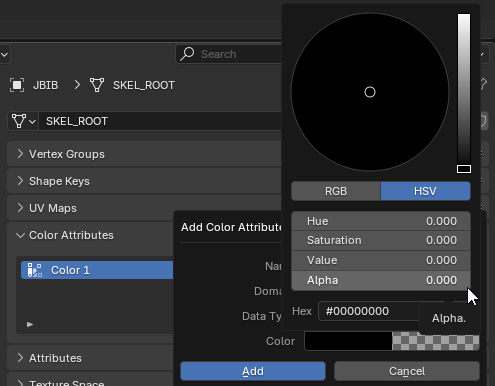Click SKEL_ROOT text in the breadcrumb
The height and width of the screenshot is (386, 495).
[144, 85]
